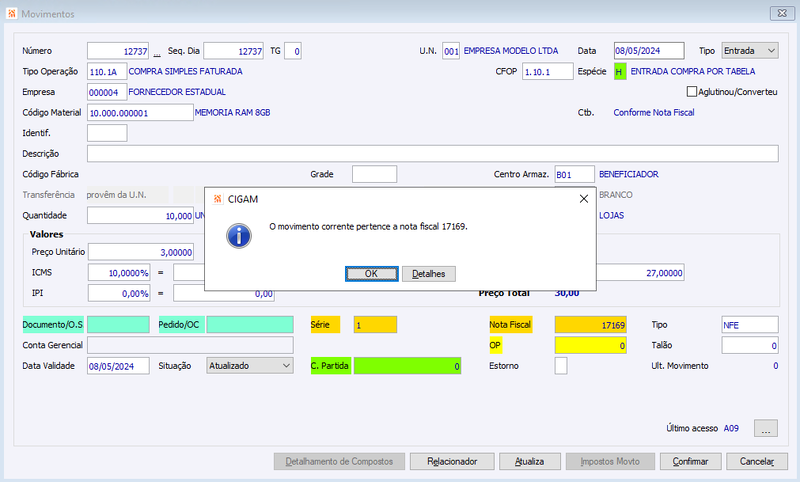Click the EMPRESA MODELO LTDA text

coord(511,51)
